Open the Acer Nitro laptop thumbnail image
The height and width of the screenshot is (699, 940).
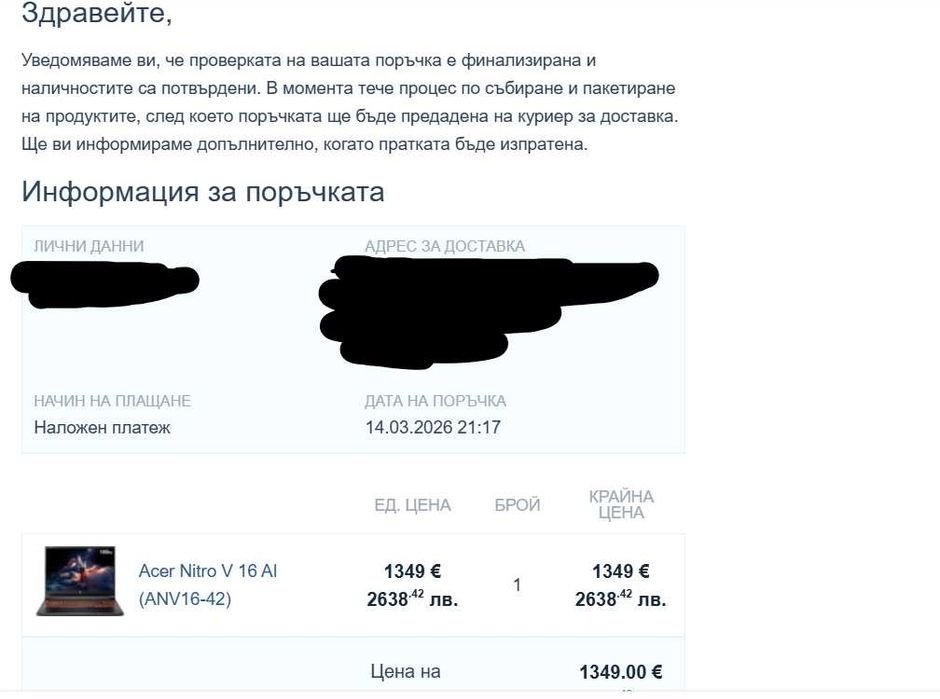tap(80, 581)
